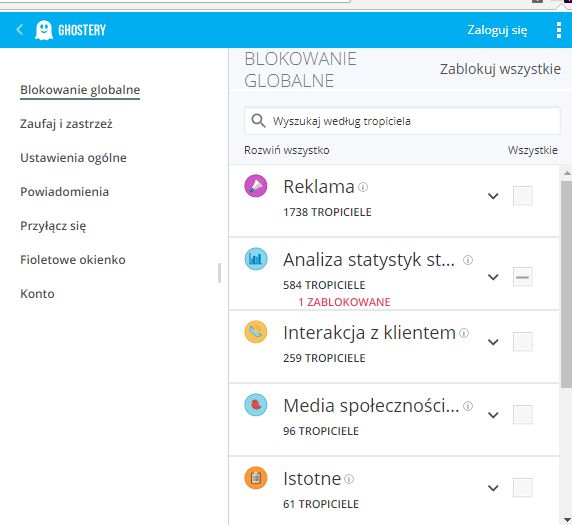Viewport: 572px width, 525px height.
Task: Show info tooltip next to Reklama
Action: pyautogui.click(x=363, y=187)
